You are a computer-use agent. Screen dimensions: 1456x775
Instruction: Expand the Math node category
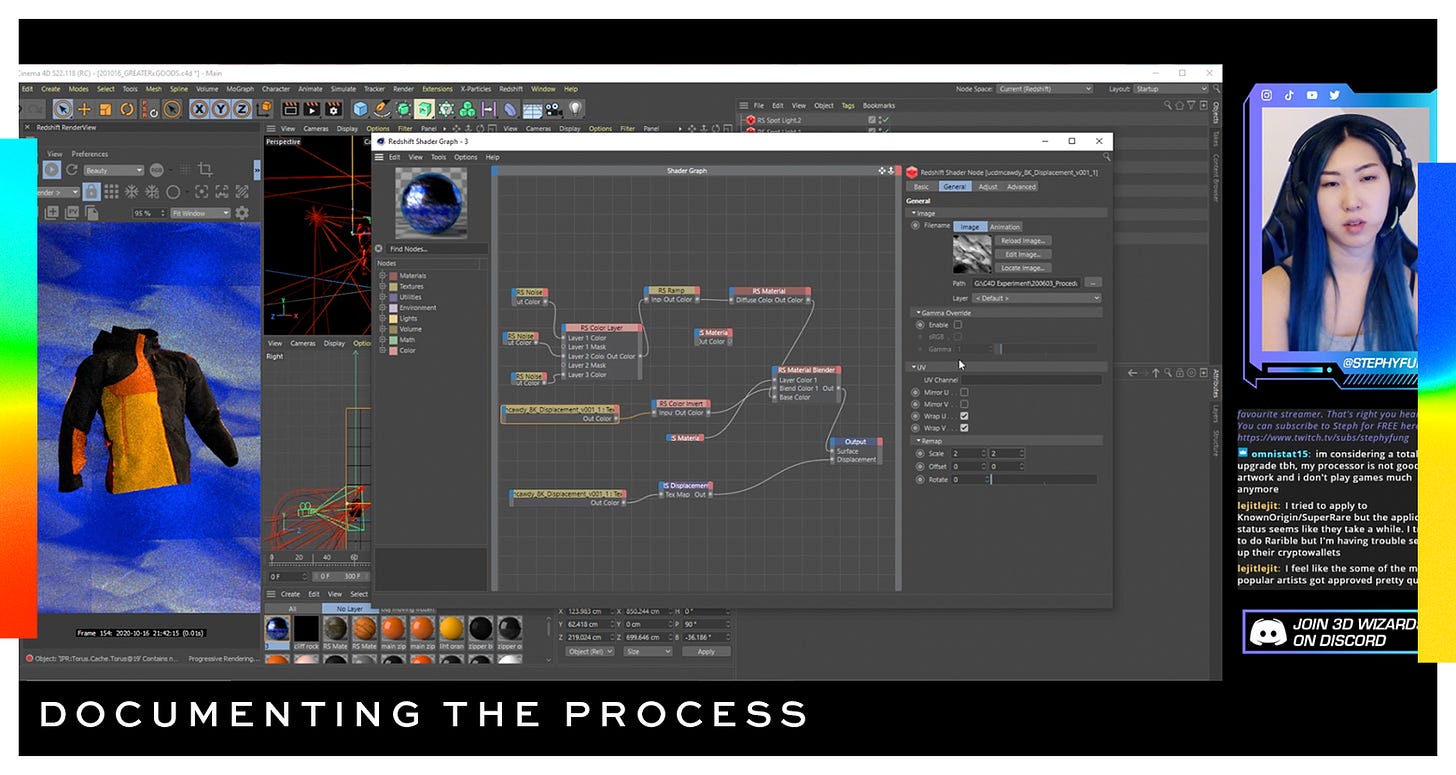382,340
